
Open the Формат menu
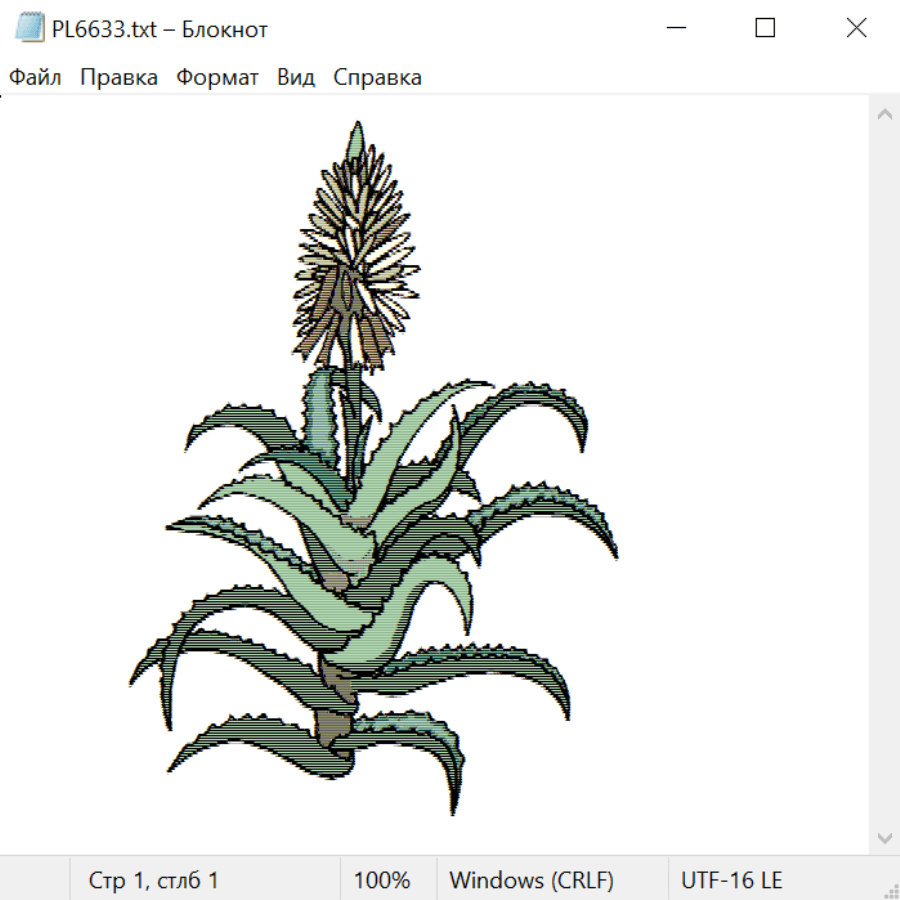tap(217, 77)
